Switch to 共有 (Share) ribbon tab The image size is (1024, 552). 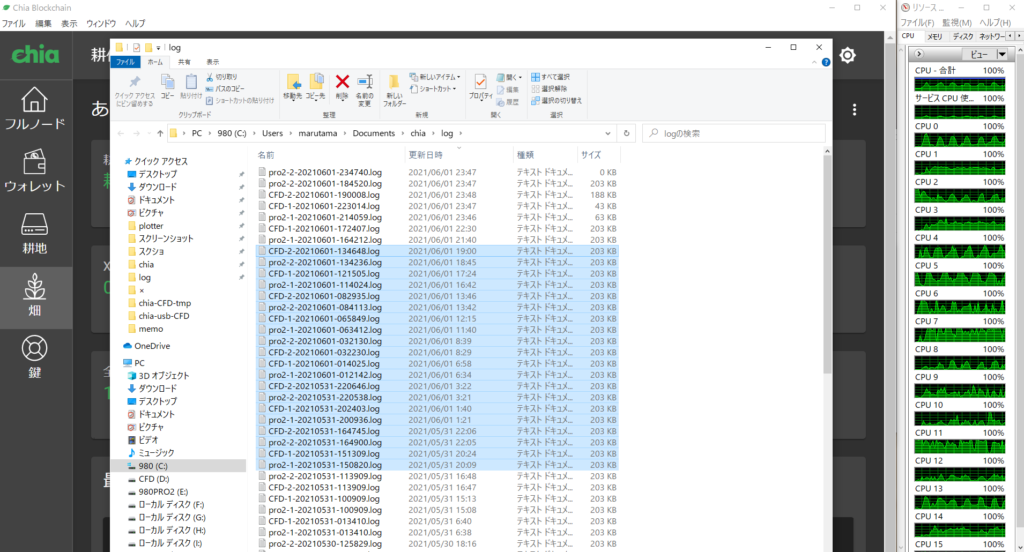coord(184,62)
